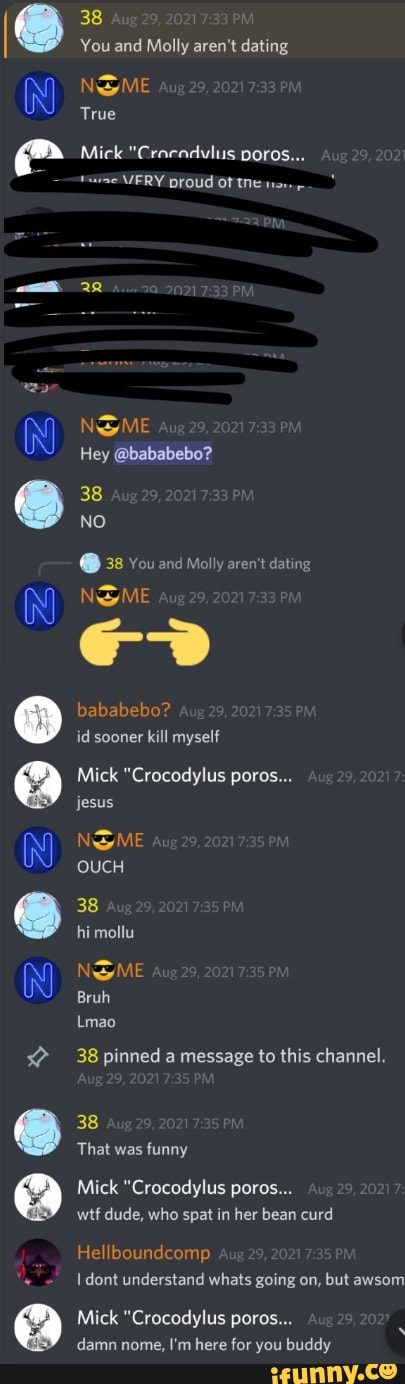Open 38's avatar beside 'That was funny'

[39, 1135]
